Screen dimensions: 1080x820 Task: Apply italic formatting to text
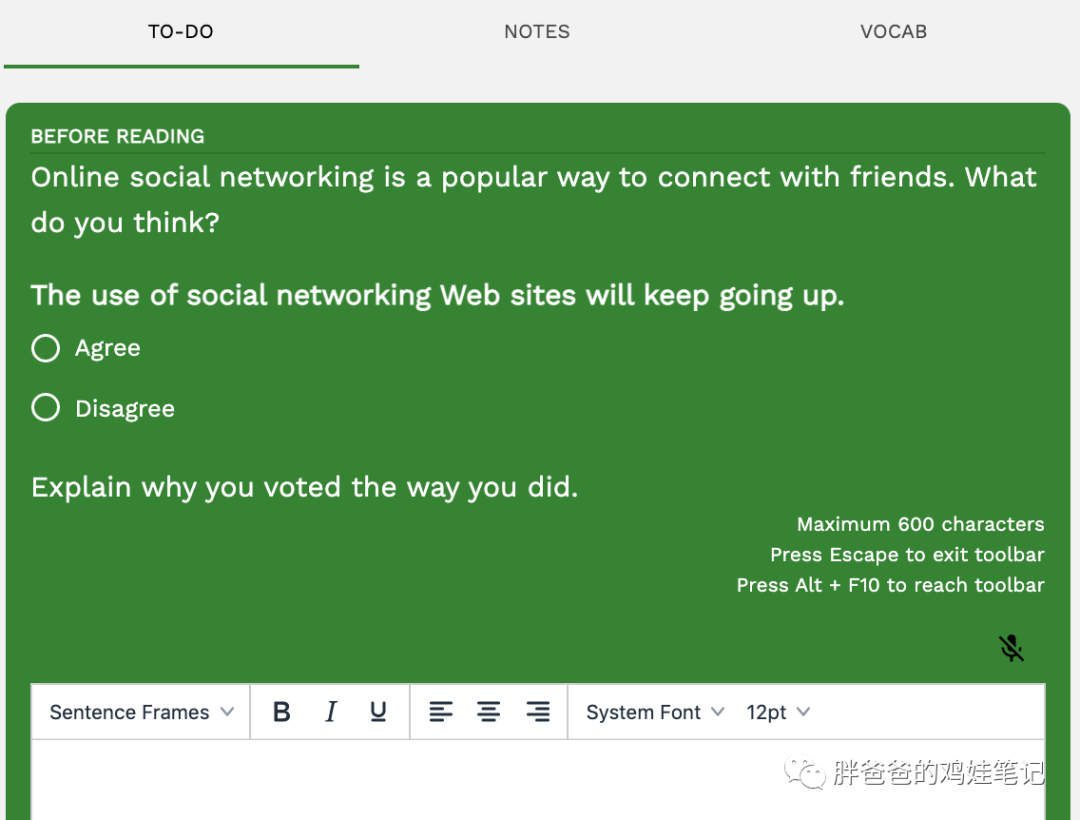point(331,712)
